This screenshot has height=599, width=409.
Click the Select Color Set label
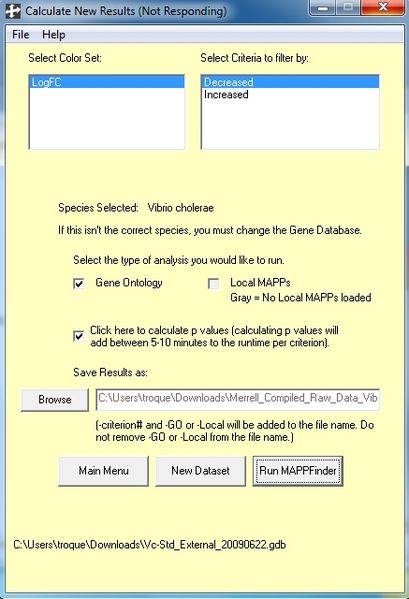[x=65, y=58]
